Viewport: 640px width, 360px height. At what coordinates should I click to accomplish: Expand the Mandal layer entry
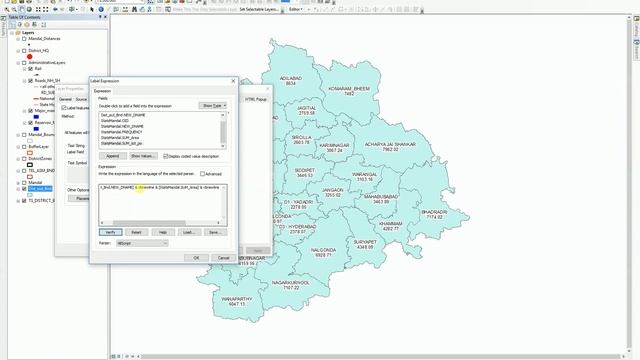click(x=18, y=182)
